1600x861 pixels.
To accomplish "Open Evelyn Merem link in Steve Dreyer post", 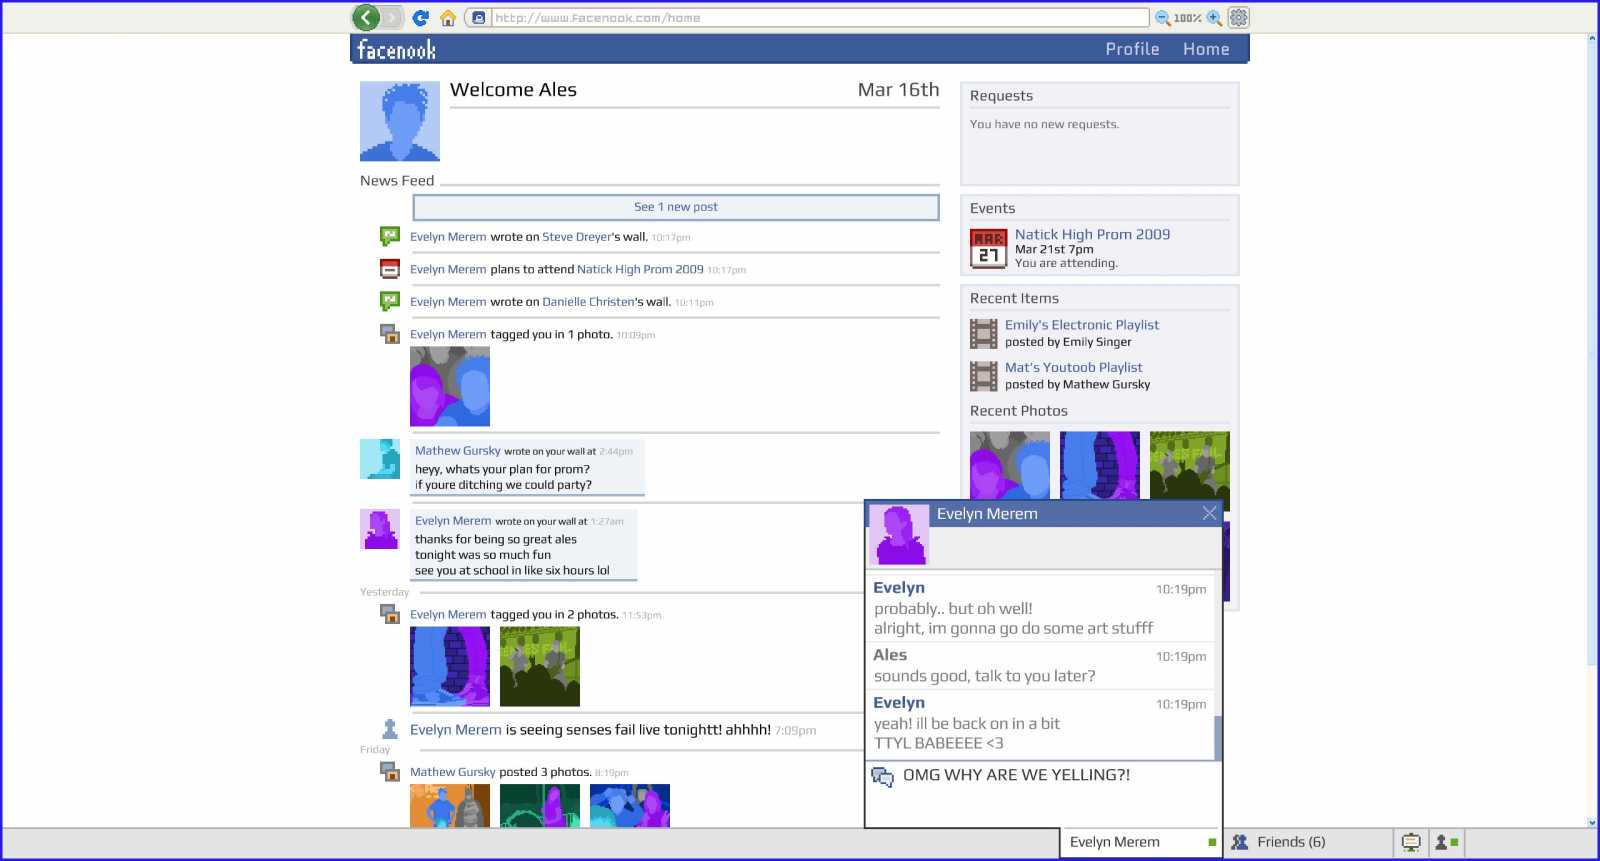I will pos(448,237).
